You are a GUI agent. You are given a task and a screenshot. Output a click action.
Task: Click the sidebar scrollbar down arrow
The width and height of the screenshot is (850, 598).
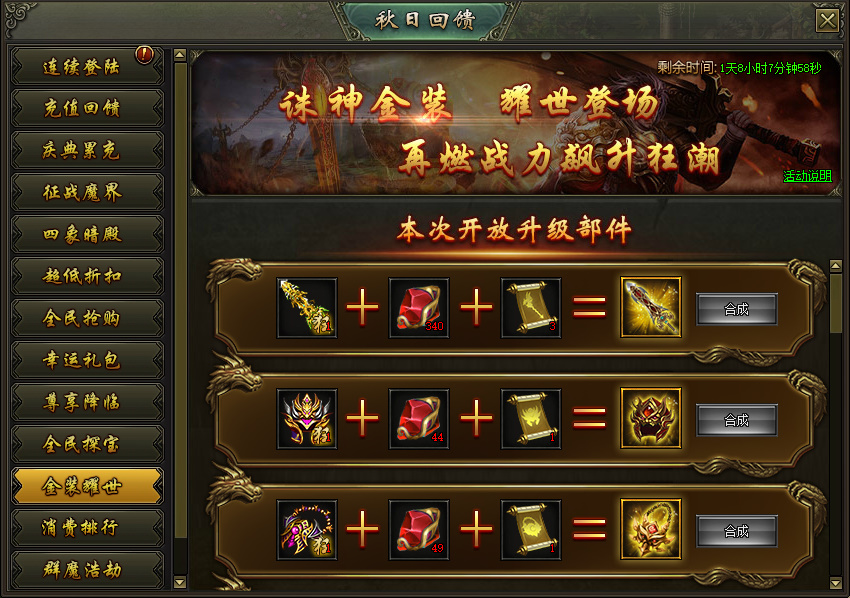[x=180, y=582]
